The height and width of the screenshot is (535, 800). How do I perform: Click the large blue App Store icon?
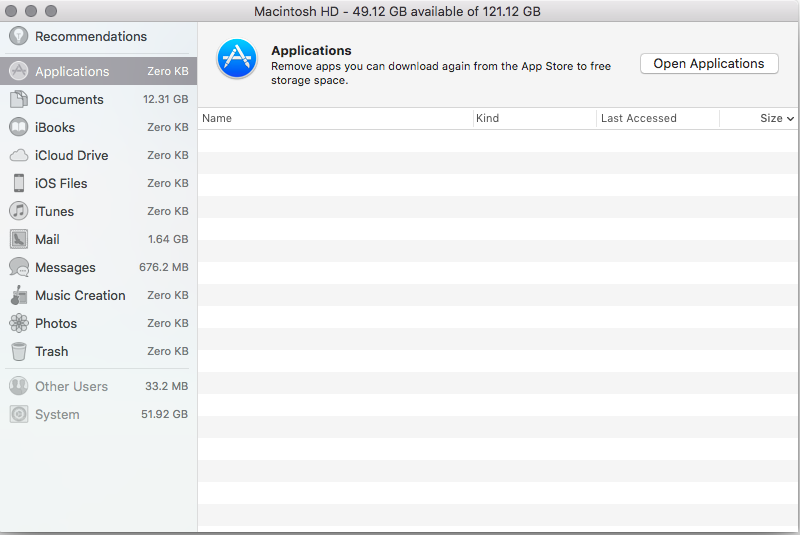coord(237,59)
